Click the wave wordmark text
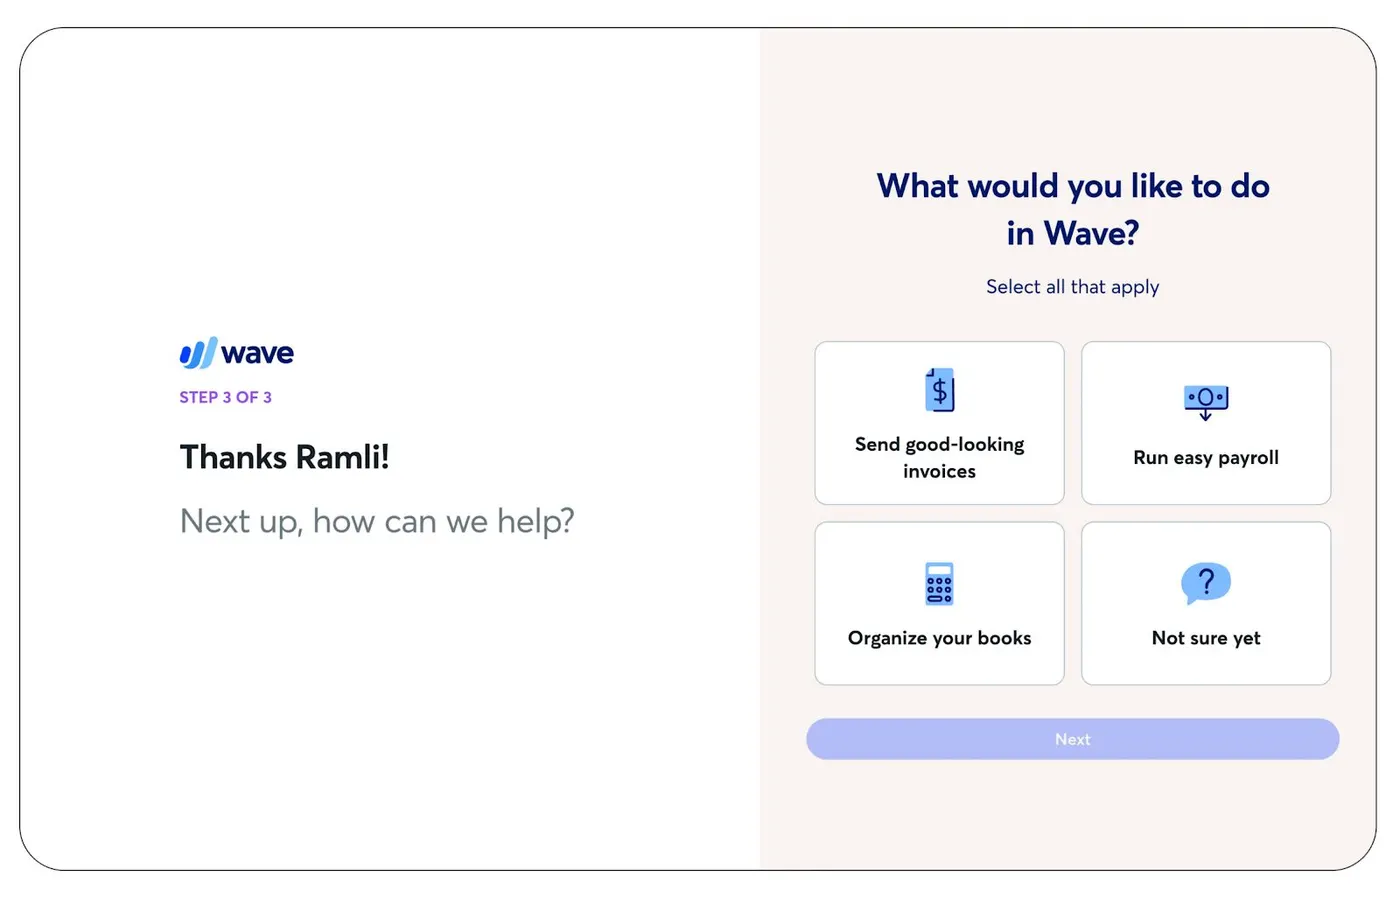 click(x=258, y=353)
